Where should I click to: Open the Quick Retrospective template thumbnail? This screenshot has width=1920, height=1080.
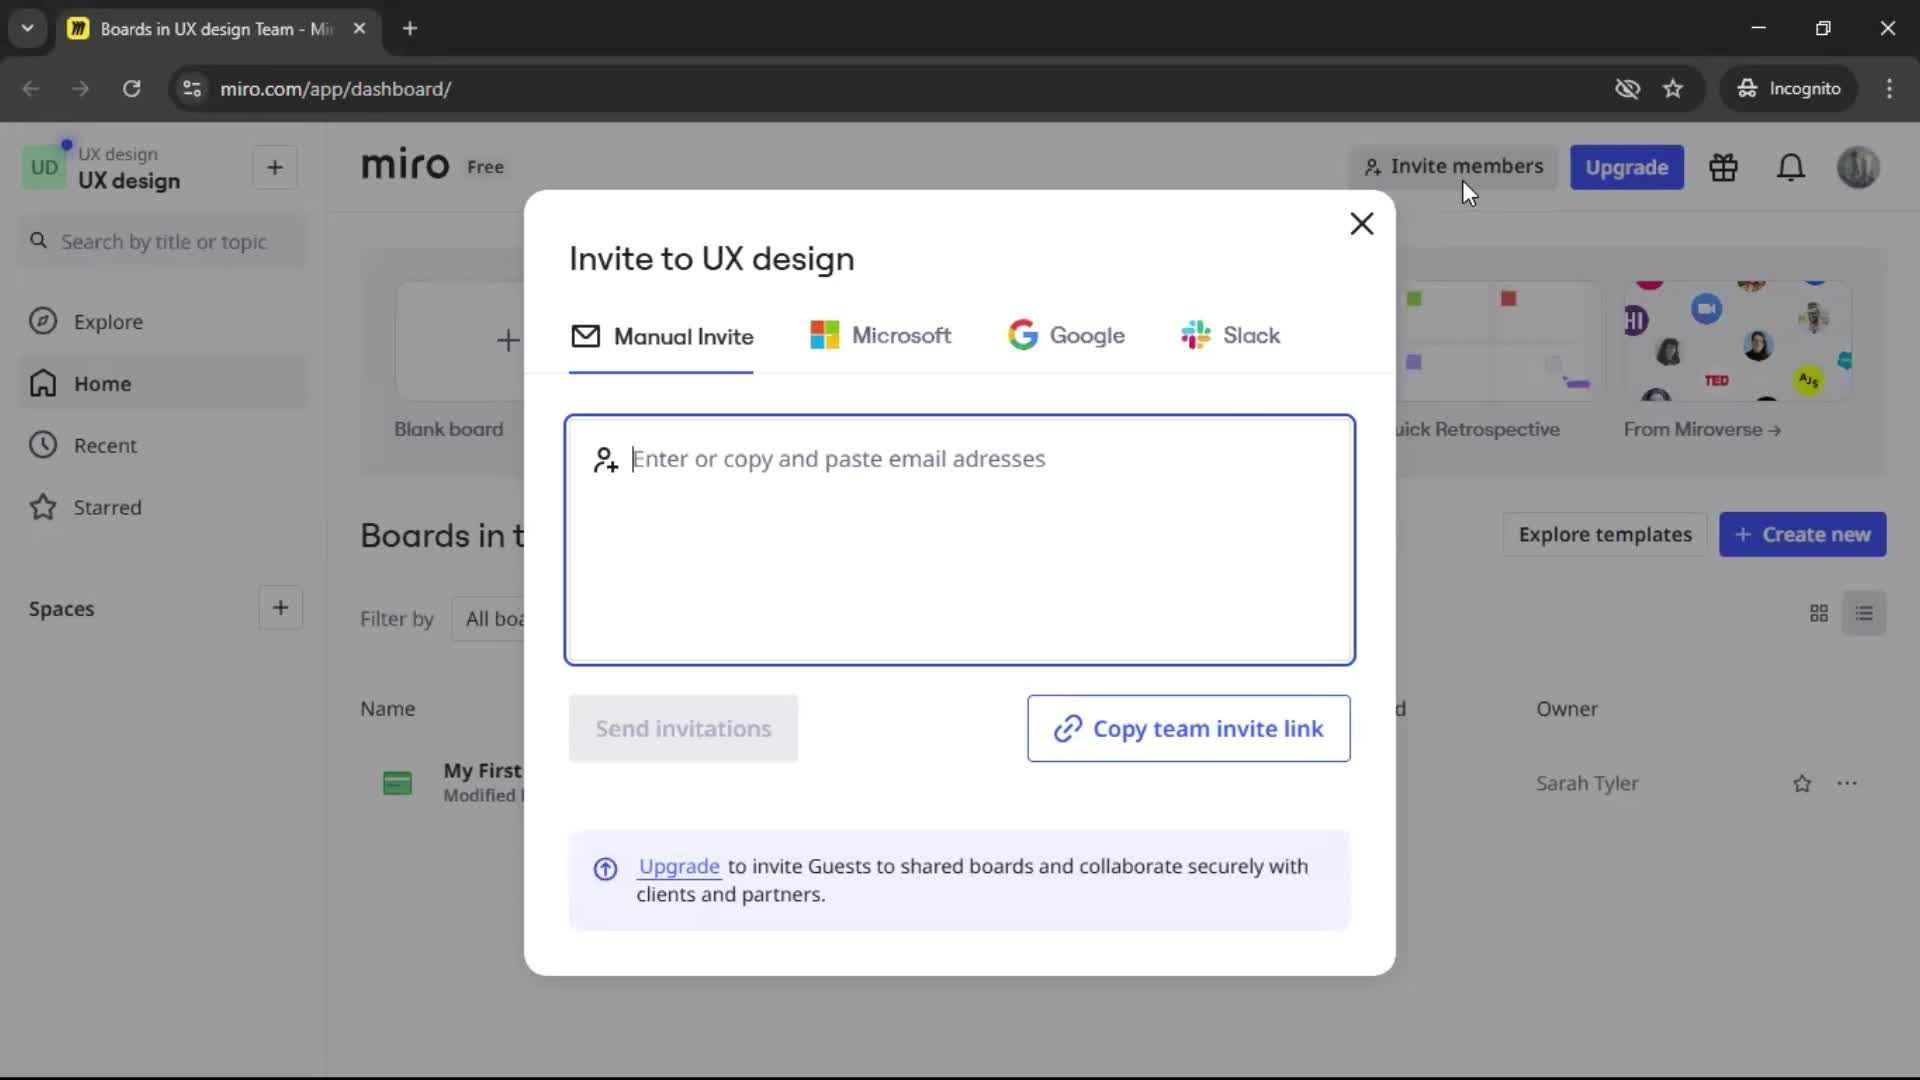(x=1500, y=341)
